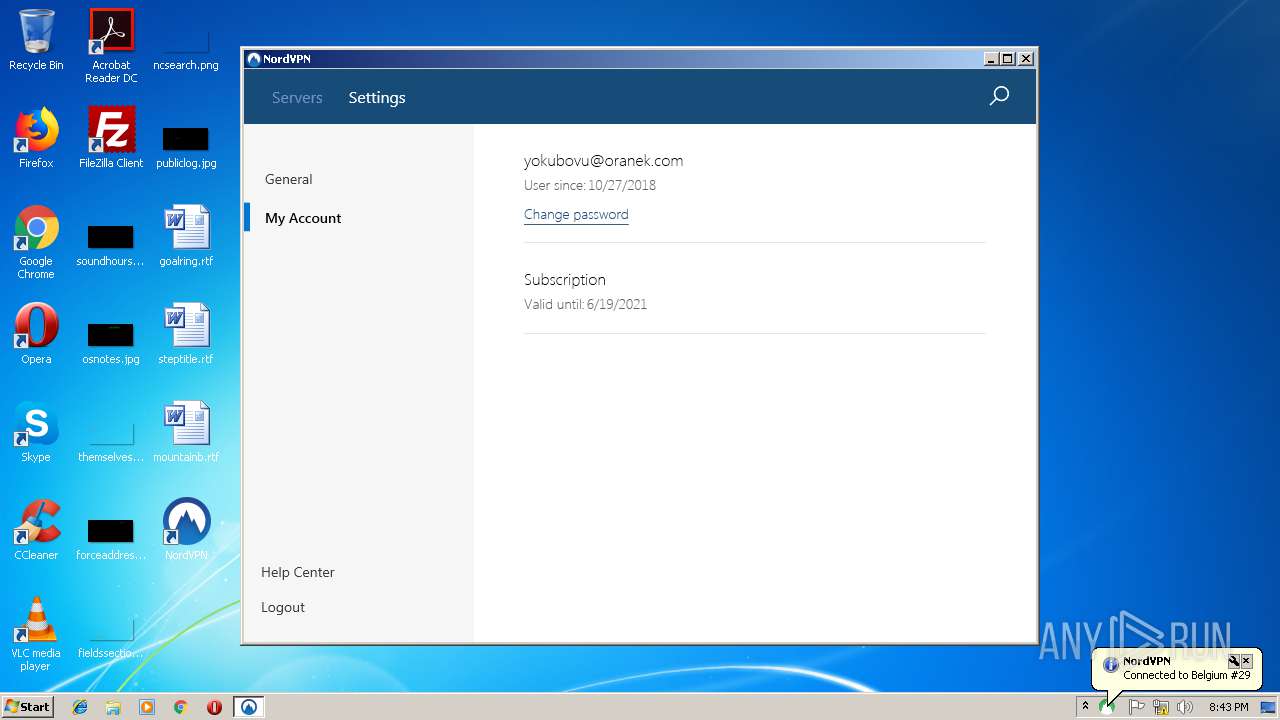
Task: Minimize the NordVPN window
Action: pyautogui.click(x=991, y=59)
